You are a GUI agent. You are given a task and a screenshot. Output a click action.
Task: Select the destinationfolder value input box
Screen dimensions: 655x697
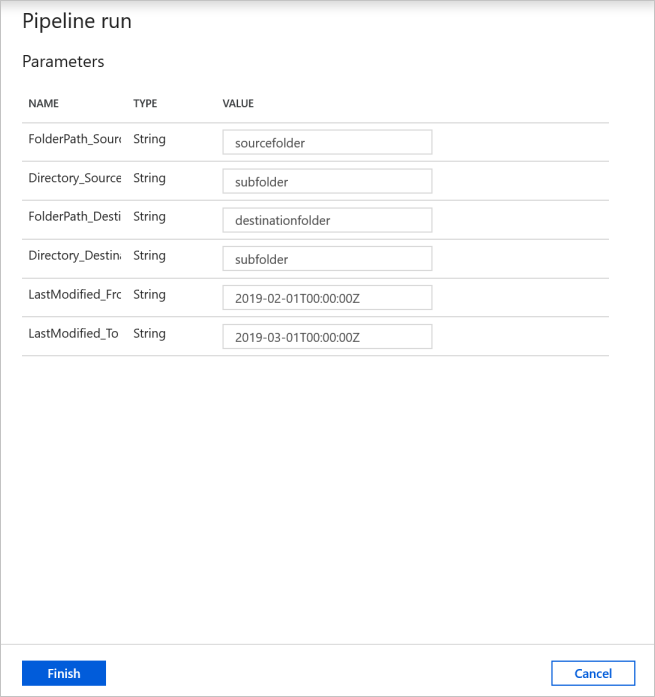pos(327,220)
